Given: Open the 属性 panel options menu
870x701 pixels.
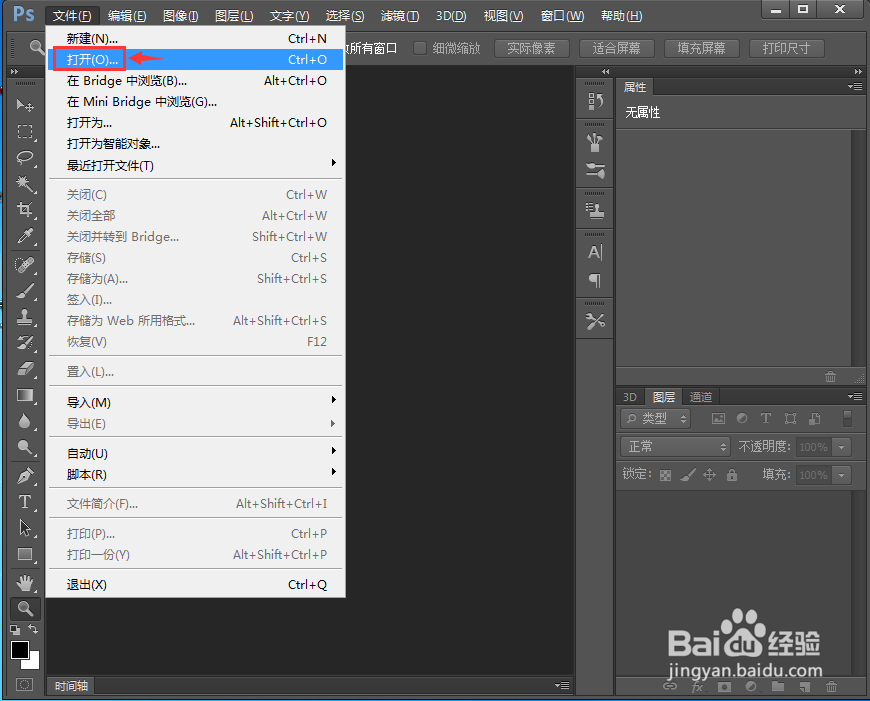Looking at the screenshot, I should (855, 87).
